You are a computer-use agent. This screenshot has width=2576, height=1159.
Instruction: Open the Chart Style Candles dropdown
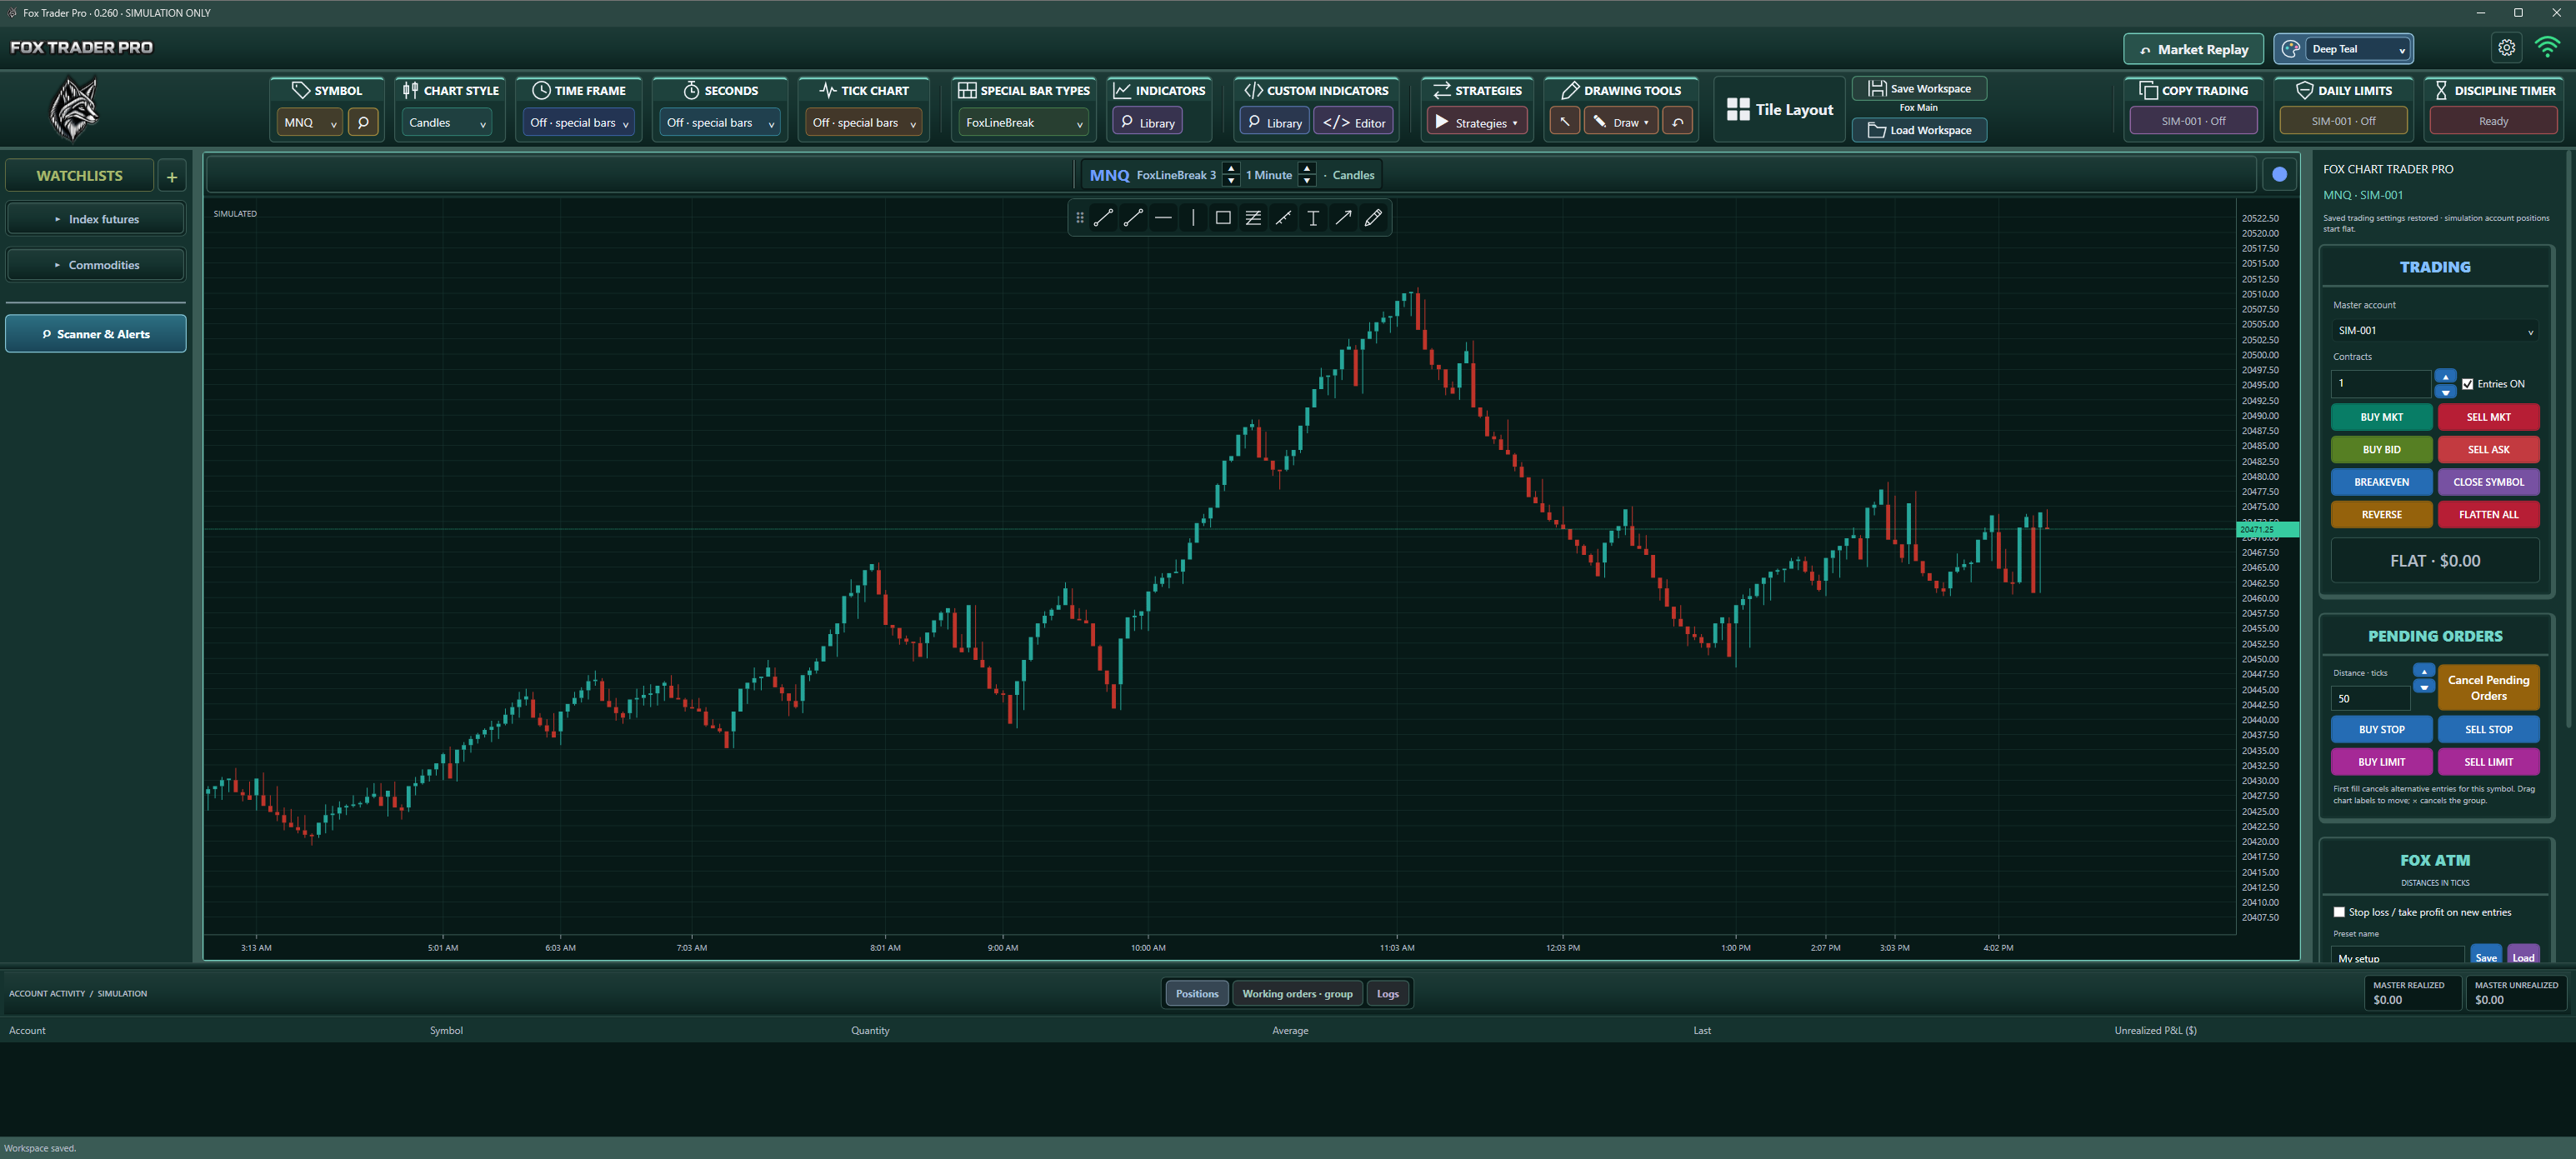pos(448,122)
